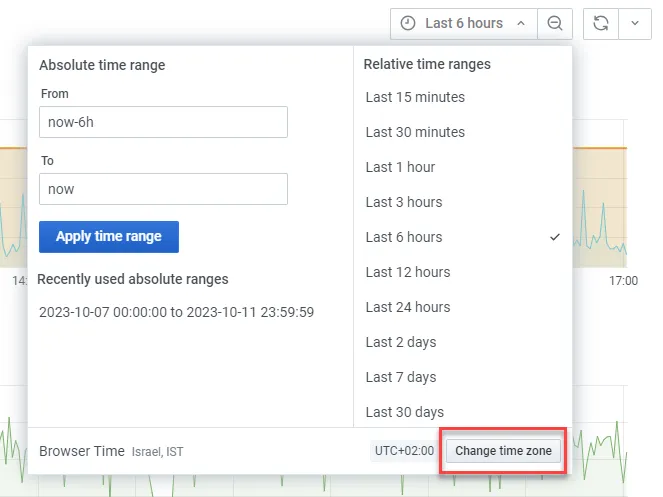Image resolution: width=663 pixels, height=497 pixels.
Task: Click the To field containing now
Action: click(163, 189)
